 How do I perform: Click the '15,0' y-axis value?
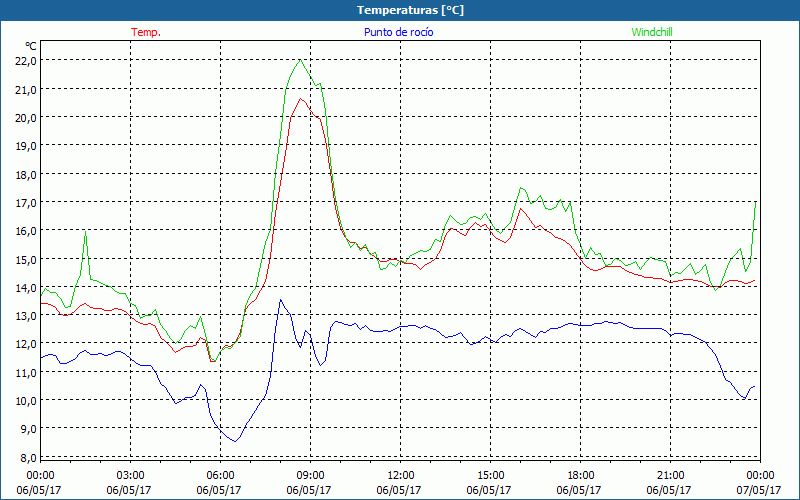(27, 259)
